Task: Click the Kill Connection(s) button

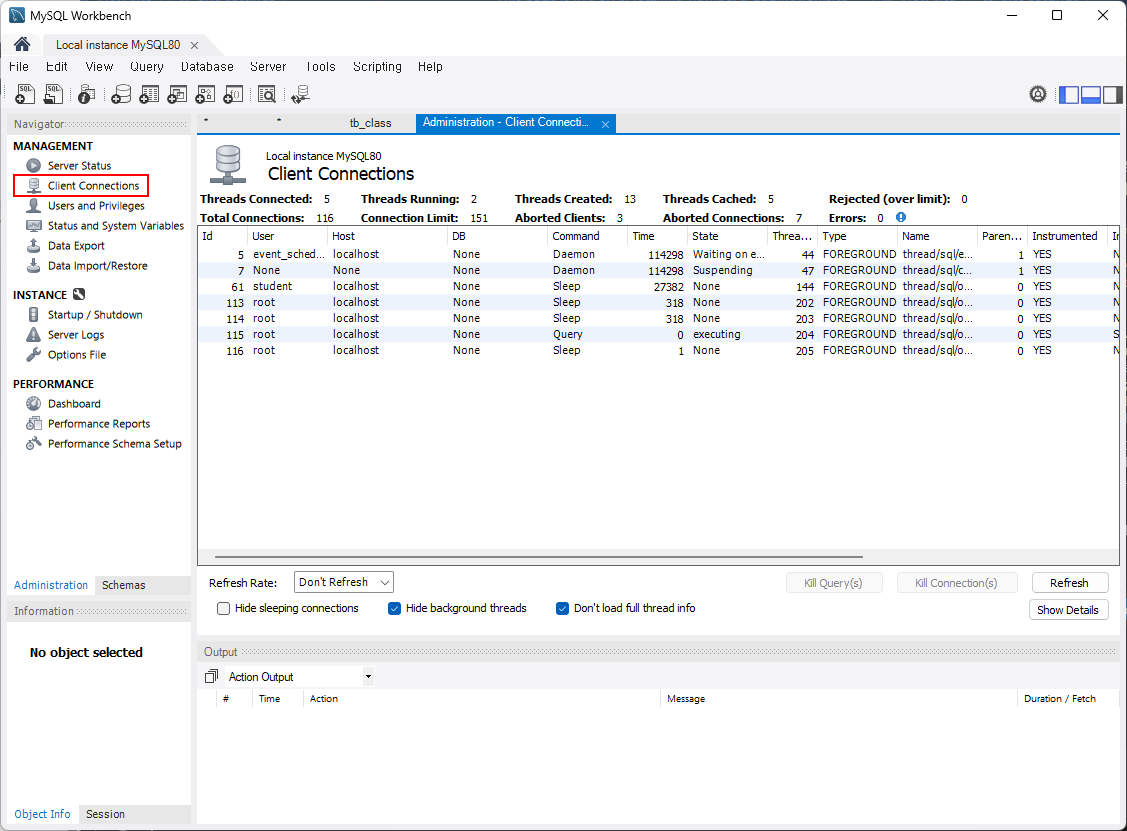Action: coord(957,583)
